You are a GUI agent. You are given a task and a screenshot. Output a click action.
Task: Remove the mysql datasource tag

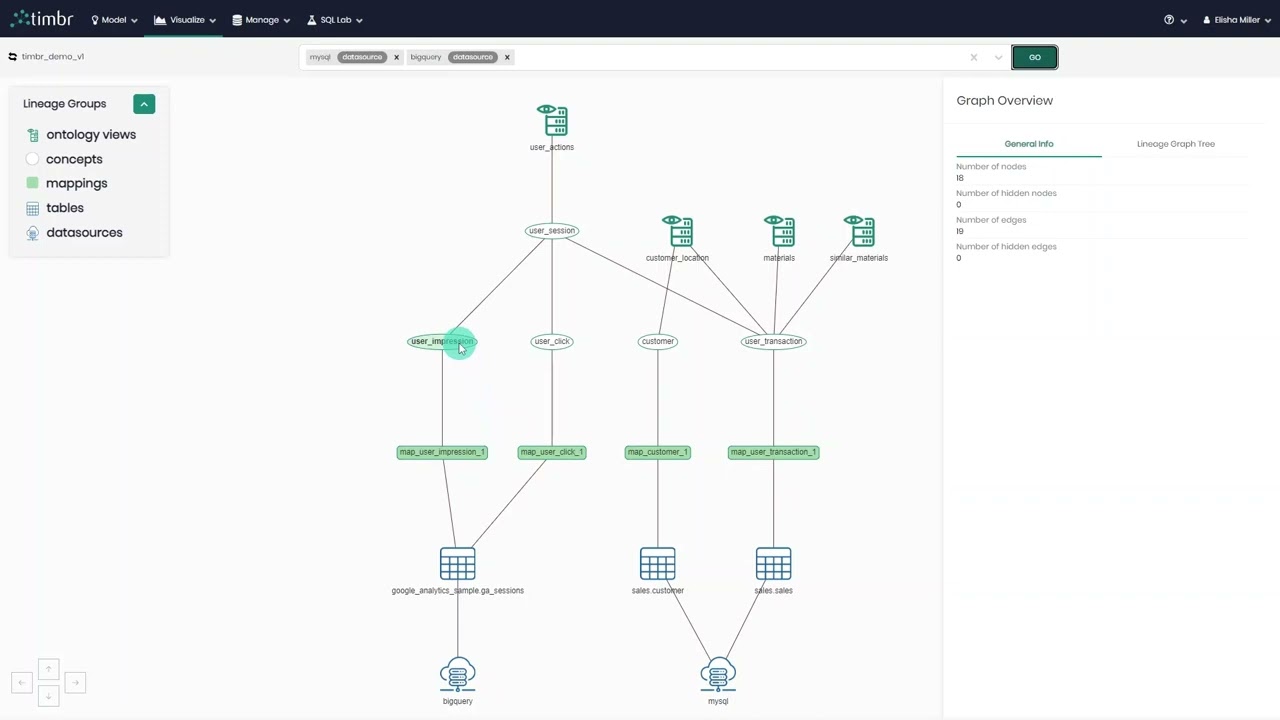(396, 57)
